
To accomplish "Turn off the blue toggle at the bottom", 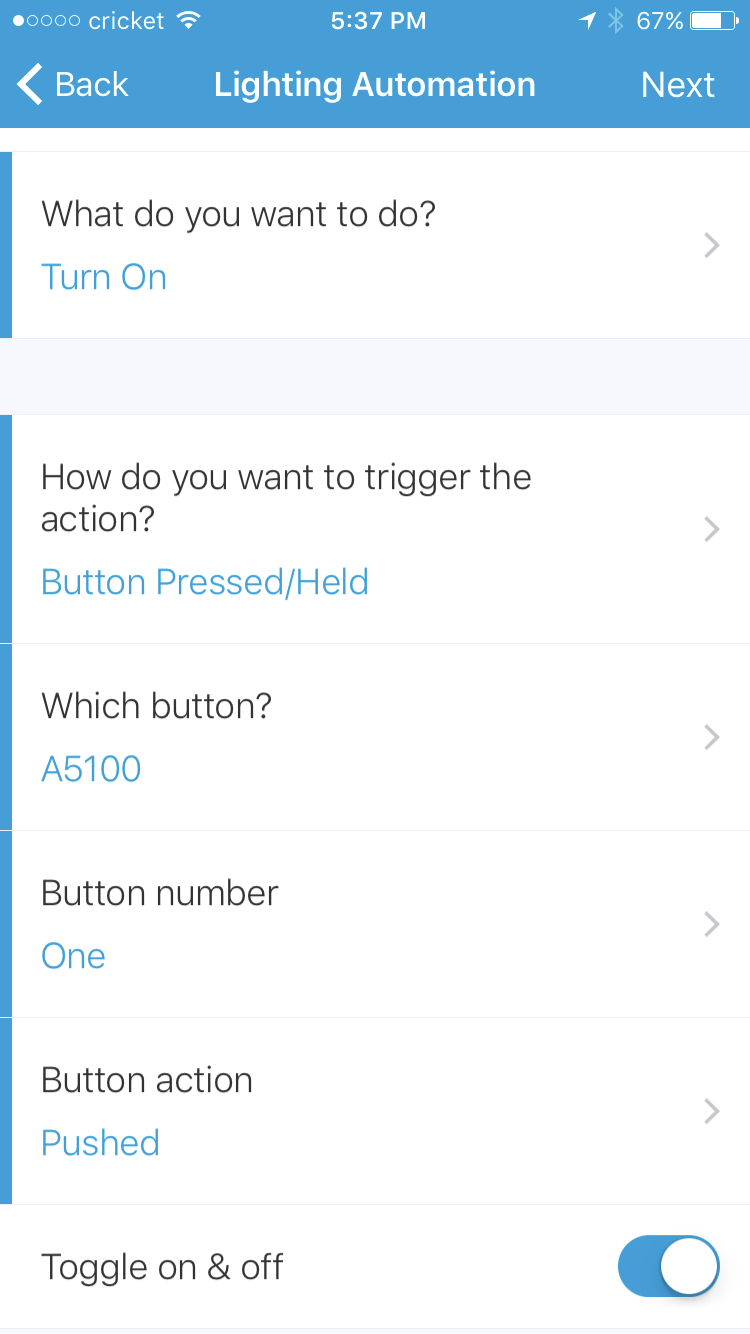I will [669, 1265].
